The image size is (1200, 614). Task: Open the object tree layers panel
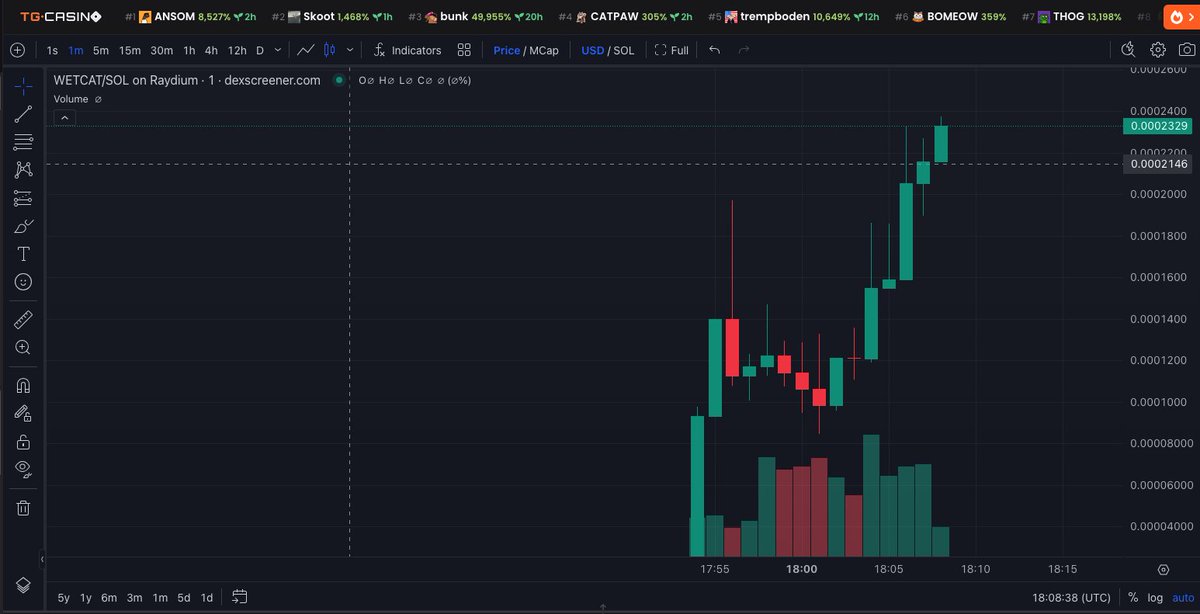[x=23, y=585]
